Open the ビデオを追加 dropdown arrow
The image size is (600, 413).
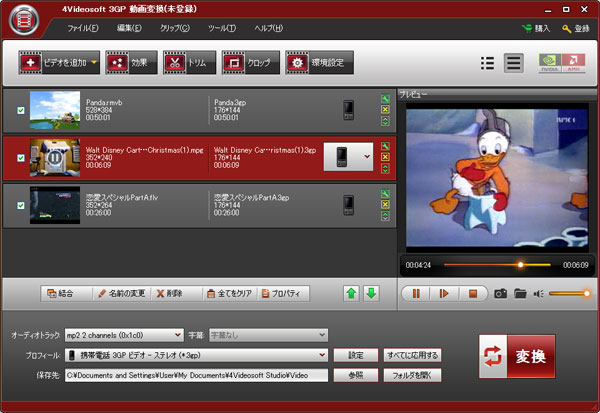(94, 62)
